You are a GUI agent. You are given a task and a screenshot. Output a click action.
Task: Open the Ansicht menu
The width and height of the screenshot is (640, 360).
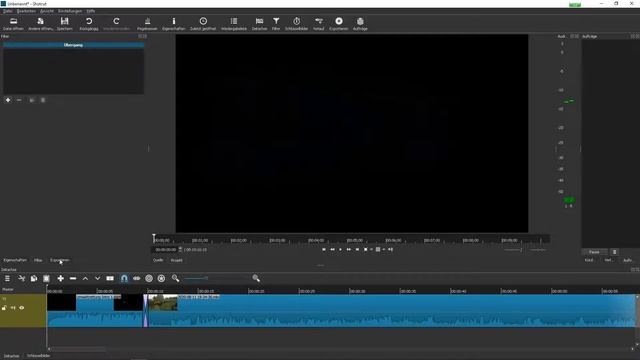coord(47,11)
